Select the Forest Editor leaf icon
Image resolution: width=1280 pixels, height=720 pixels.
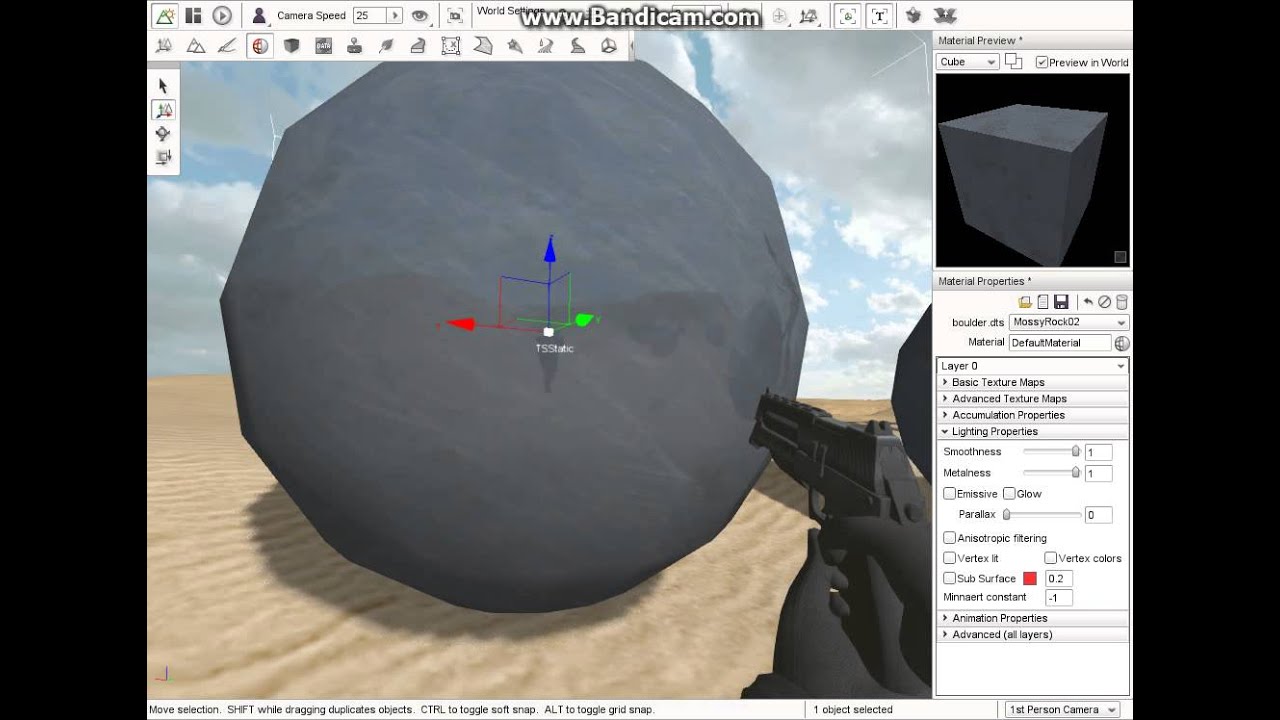386,45
